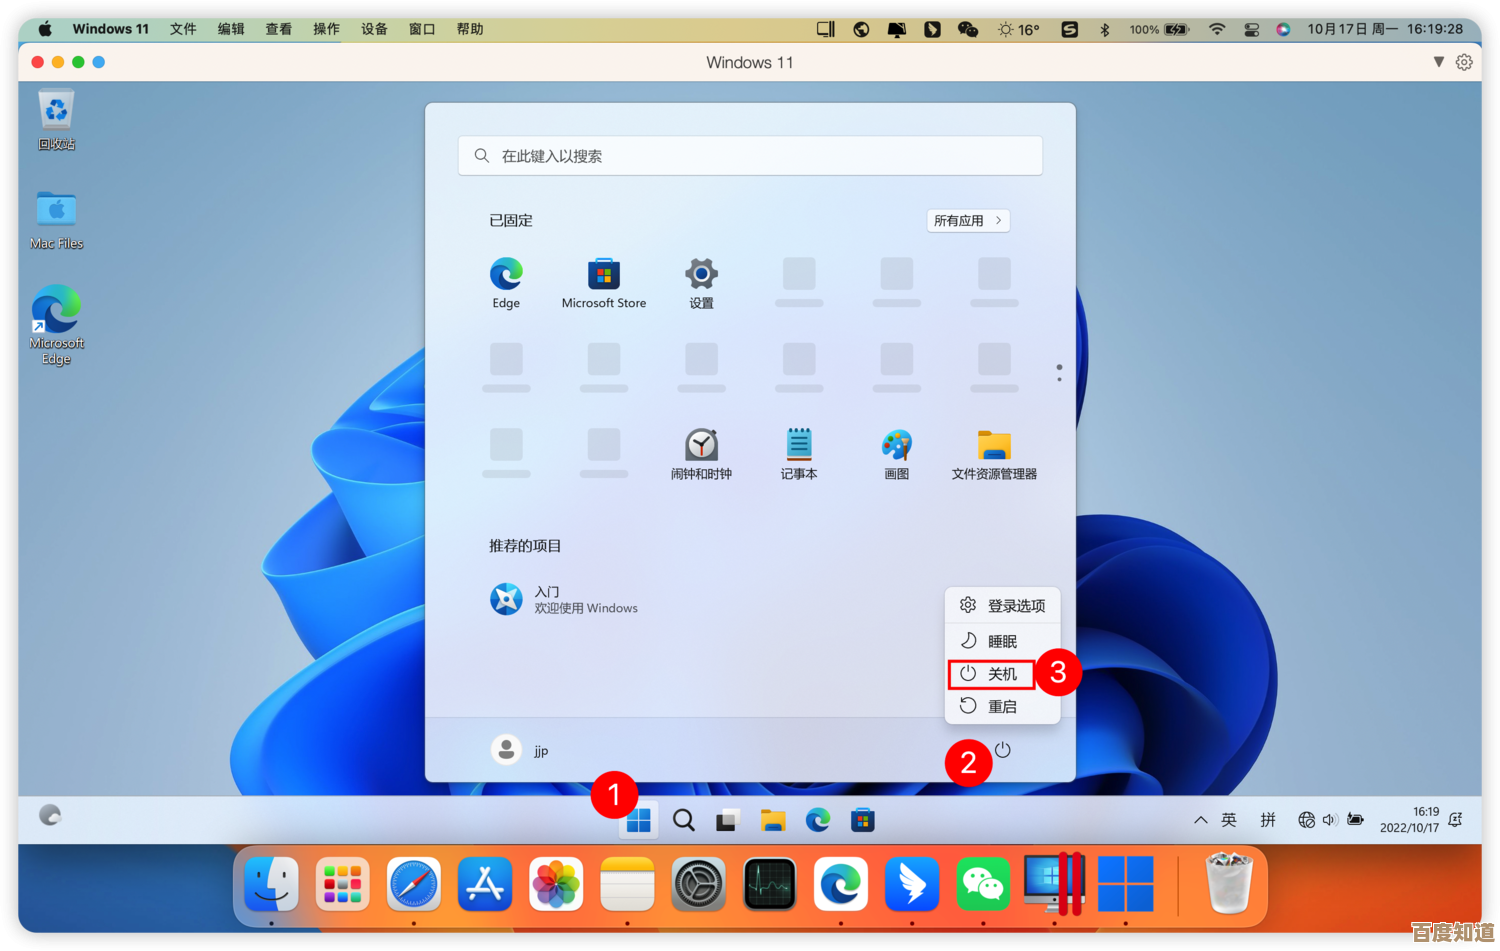The width and height of the screenshot is (1500, 951).
Task: Open the Parallels window dropdown arrow
Action: tap(1440, 61)
